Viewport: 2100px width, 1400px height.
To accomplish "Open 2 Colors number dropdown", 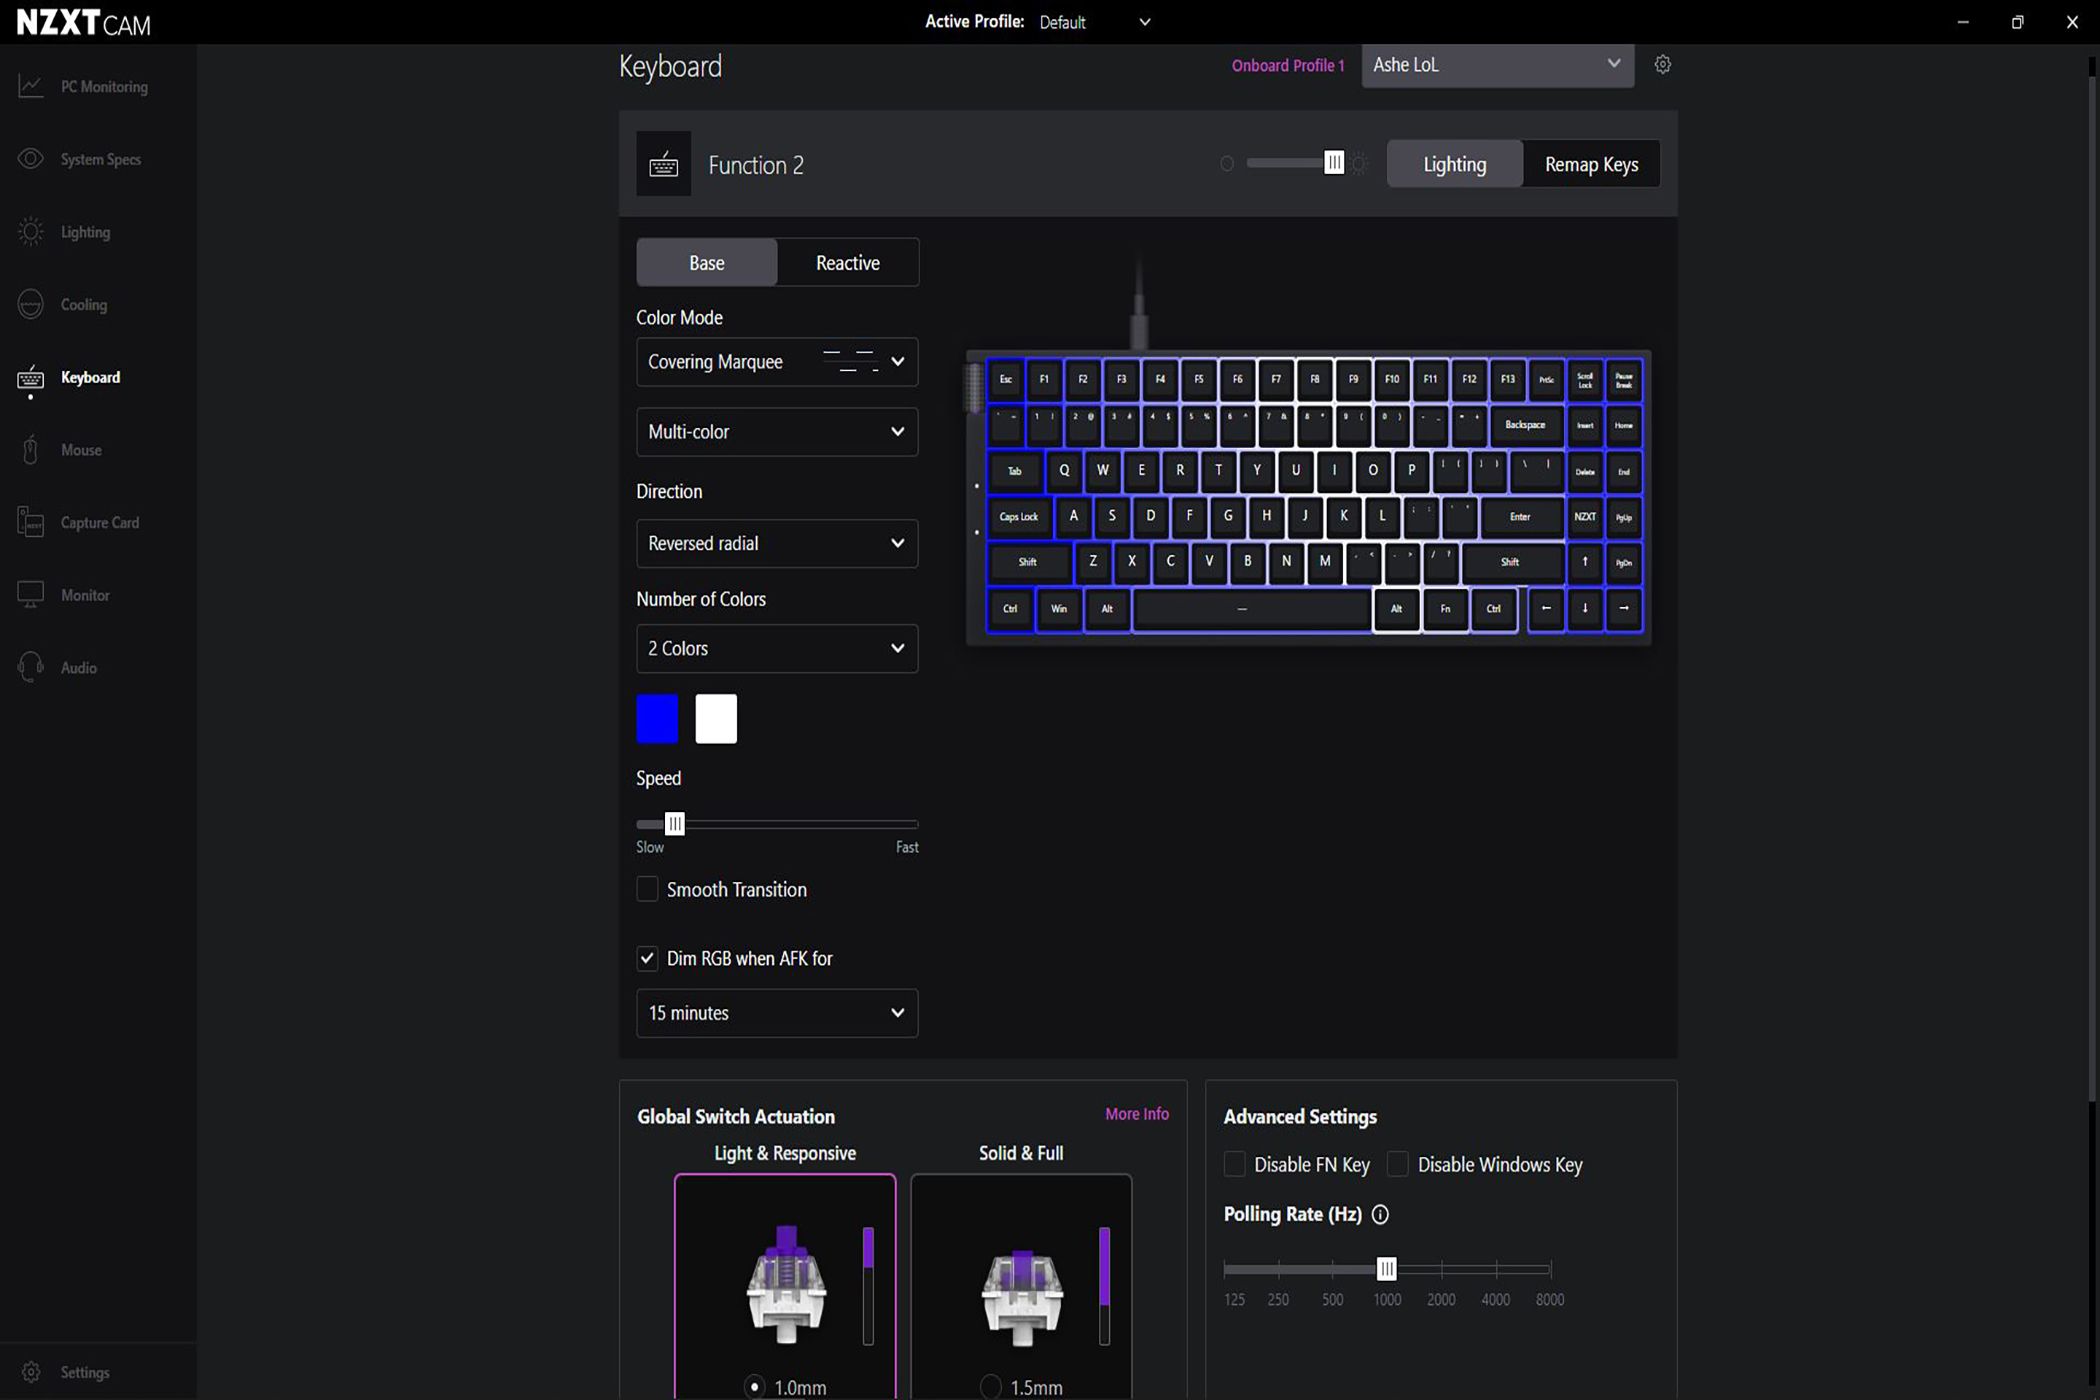I will (777, 648).
